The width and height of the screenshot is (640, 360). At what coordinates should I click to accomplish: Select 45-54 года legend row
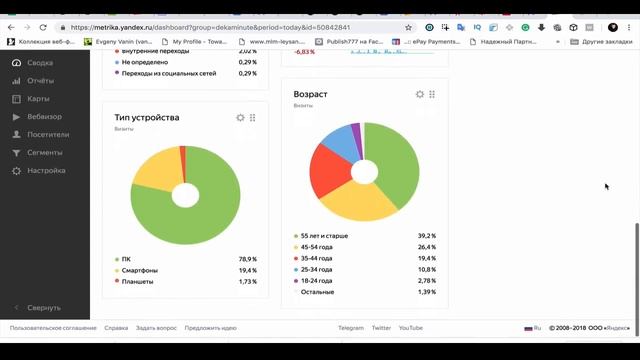coord(365,247)
